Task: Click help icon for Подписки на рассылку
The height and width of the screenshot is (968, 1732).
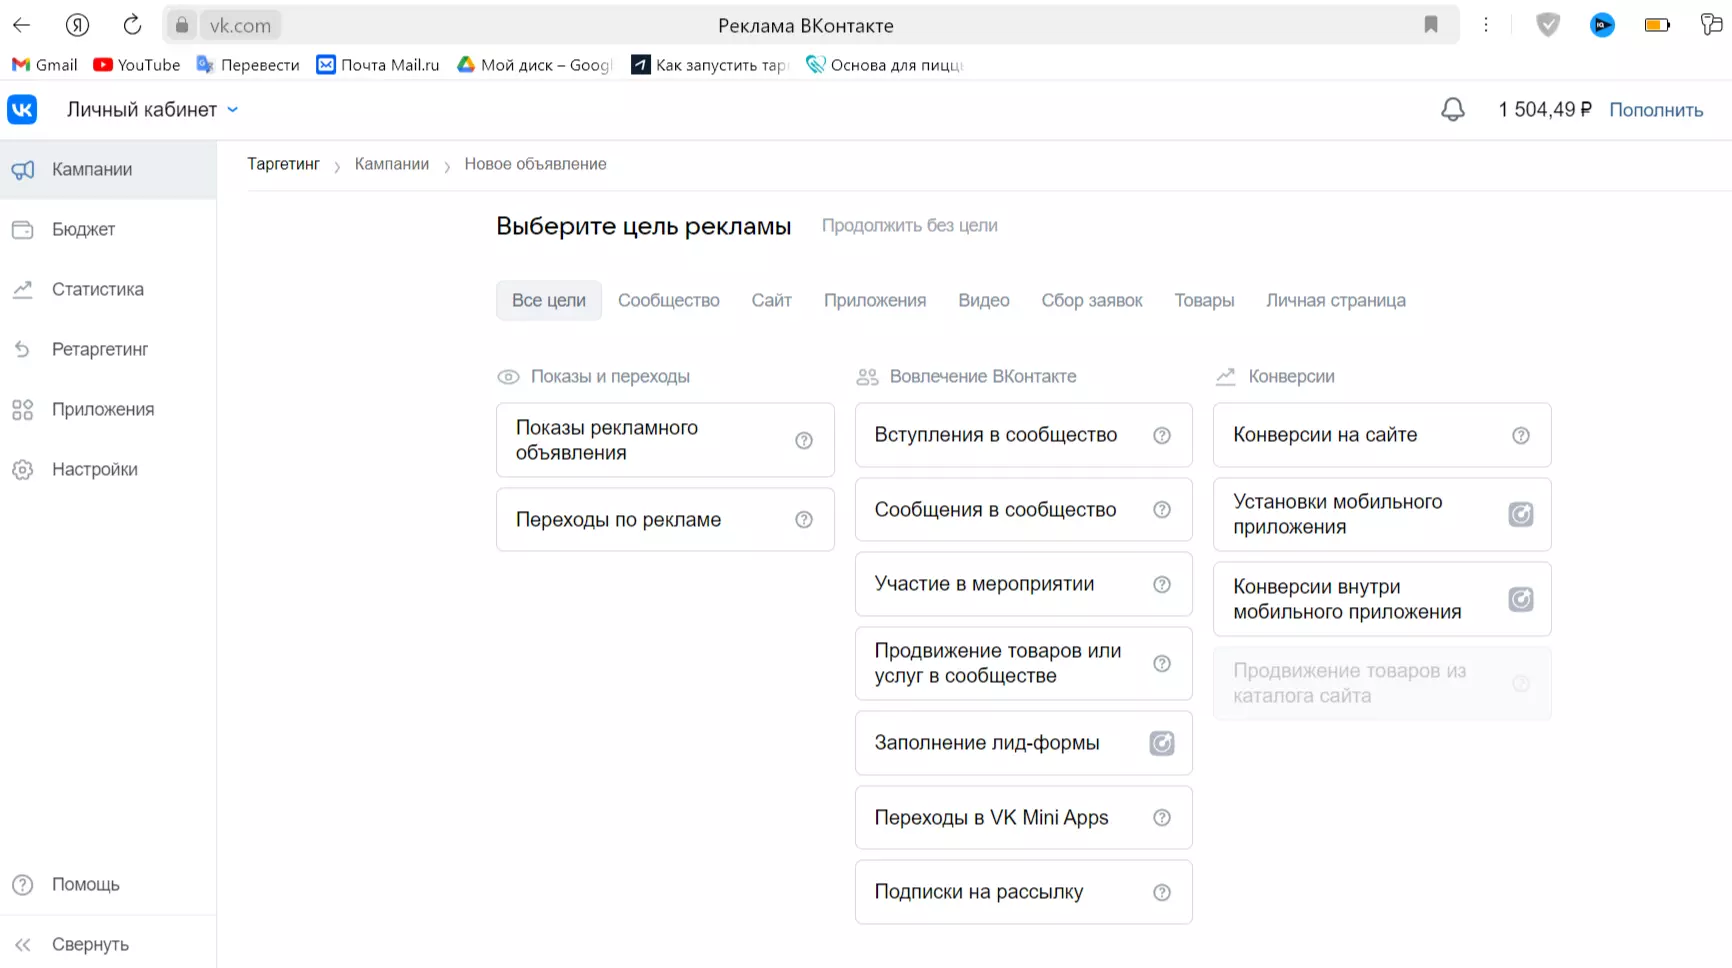Action: point(1161,892)
